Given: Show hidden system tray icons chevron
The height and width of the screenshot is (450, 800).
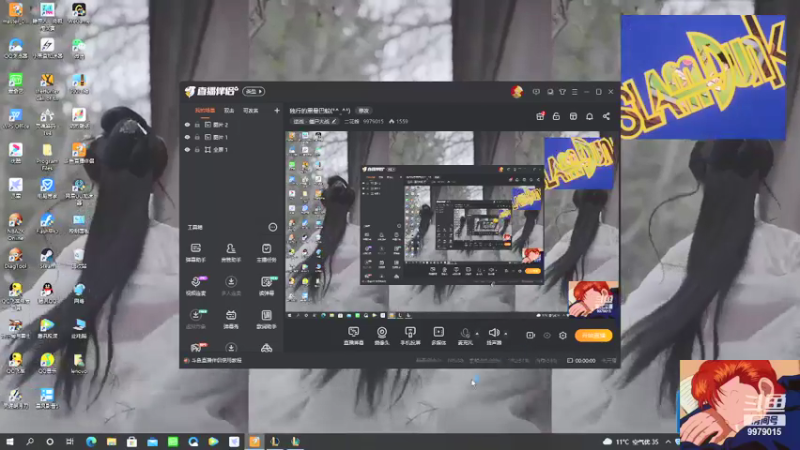Looking at the screenshot, I should point(668,442).
